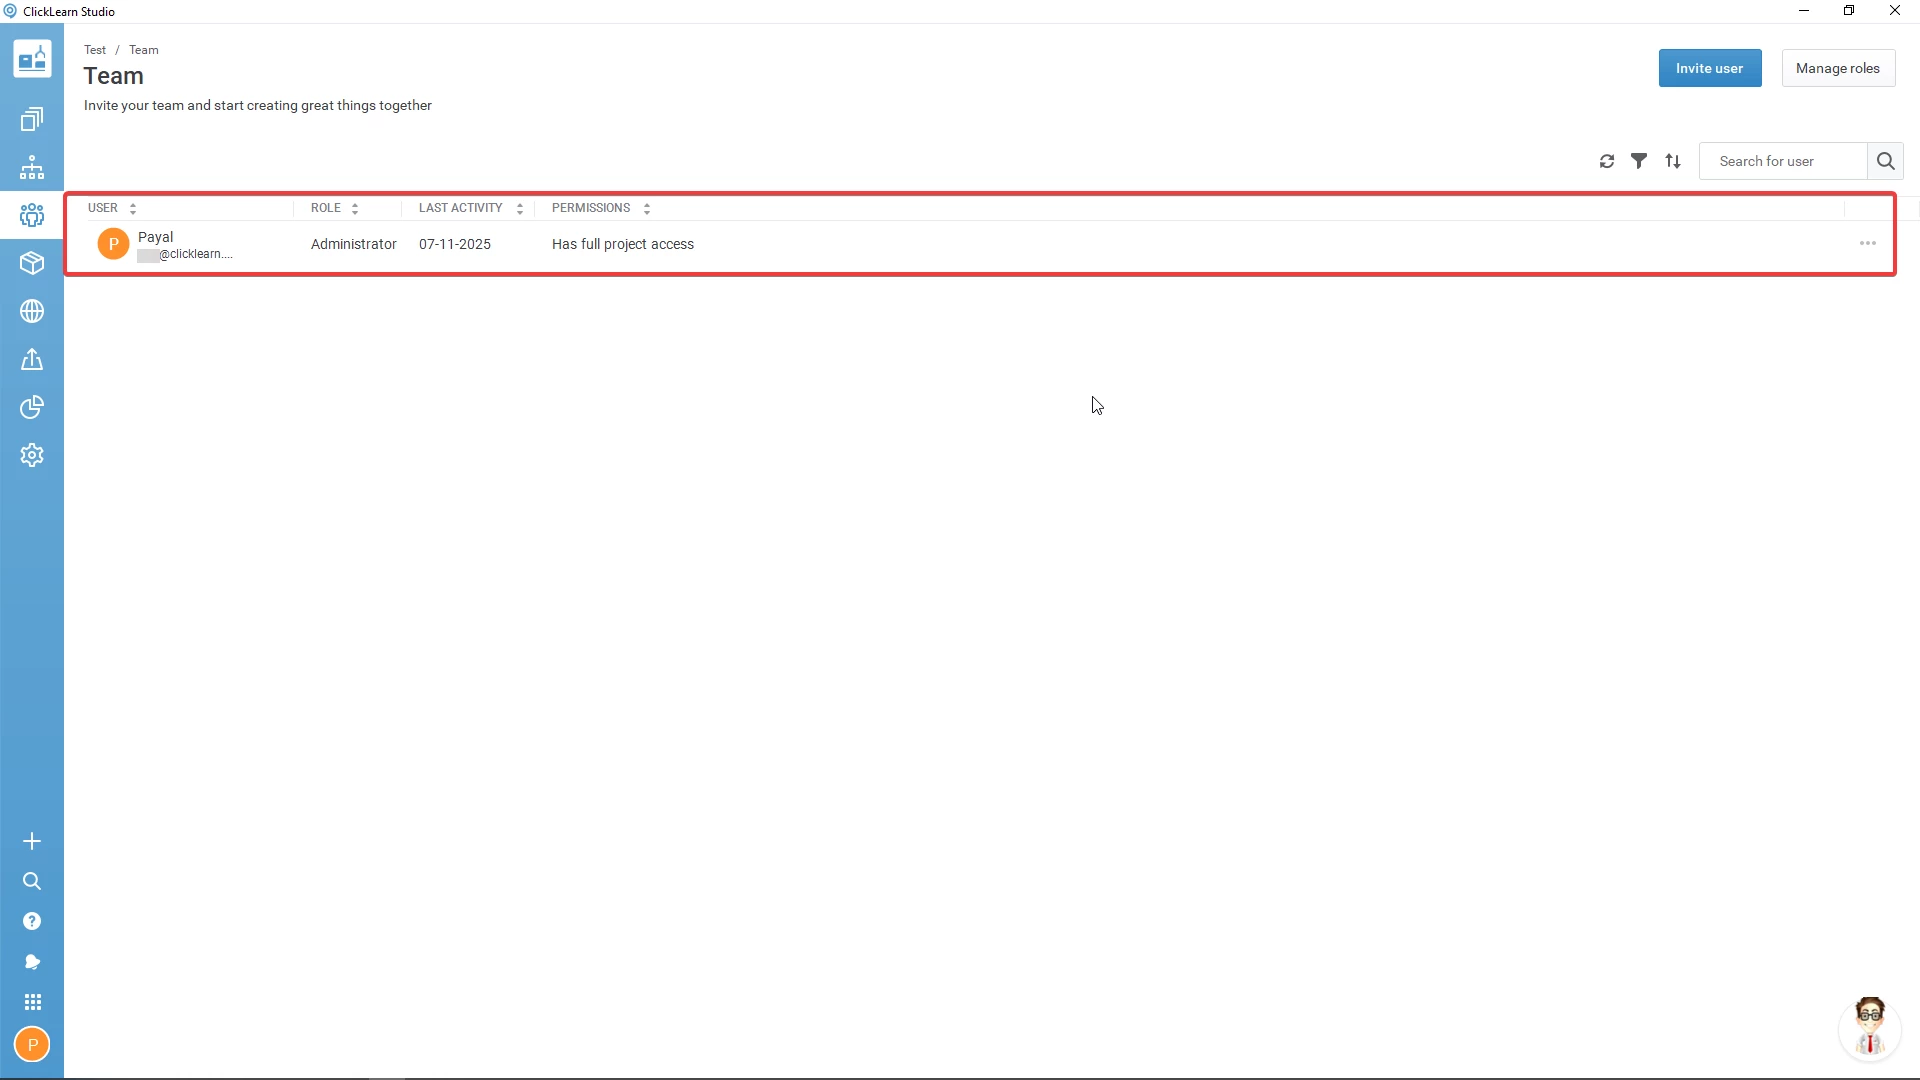The height and width of the screenshot is (1080, 1920).
Task: Open the copy/pages icon in sidebar
Action: click(32, 120)
